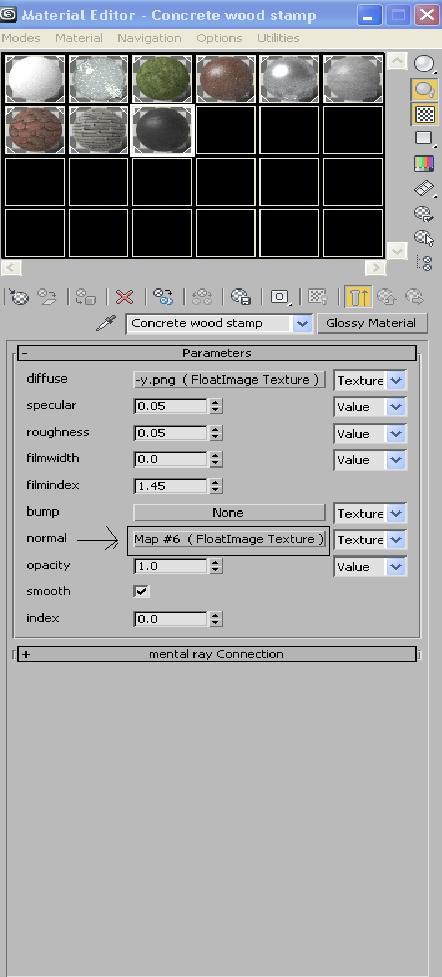The width and height of the screenshot is (442, 977).
Task: Click sample slots scroll right arrow
Action: pyautogui.click(x=375, y=268)
